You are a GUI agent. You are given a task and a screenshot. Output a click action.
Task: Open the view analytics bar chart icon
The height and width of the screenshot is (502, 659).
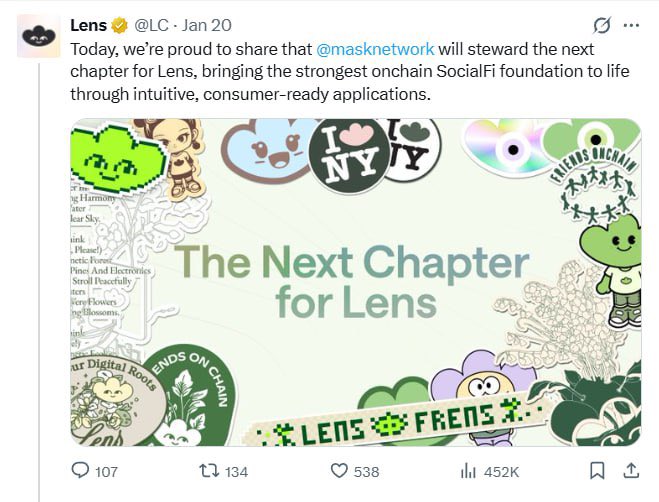467,470
